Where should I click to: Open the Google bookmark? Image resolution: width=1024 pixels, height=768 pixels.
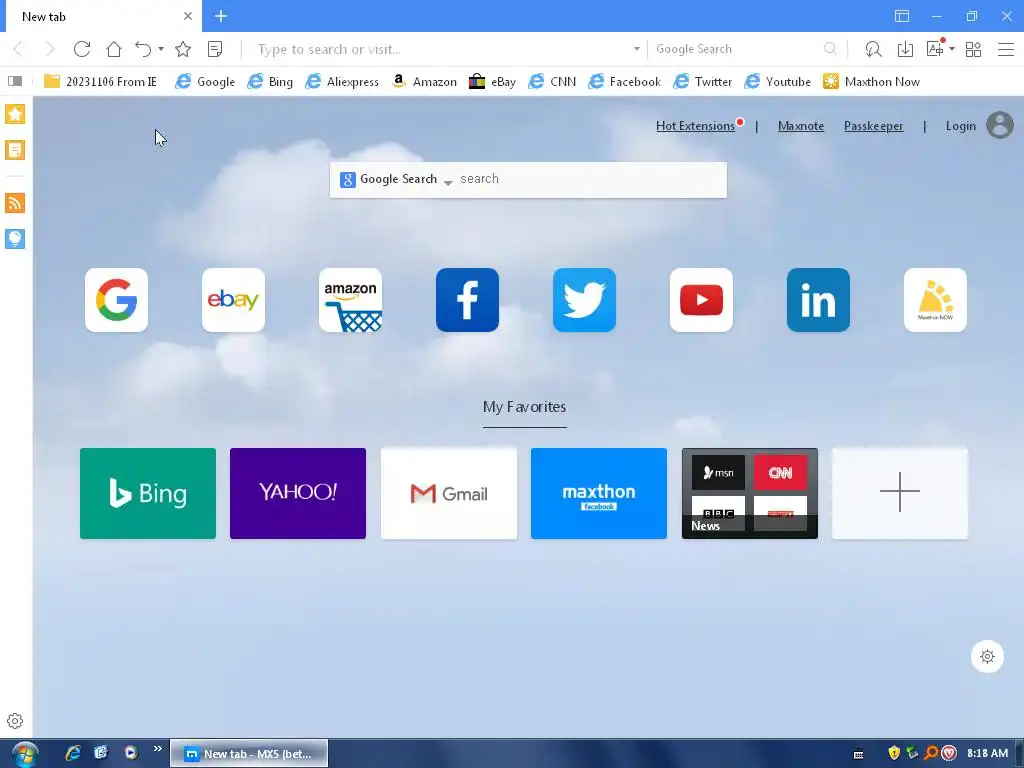205,81
